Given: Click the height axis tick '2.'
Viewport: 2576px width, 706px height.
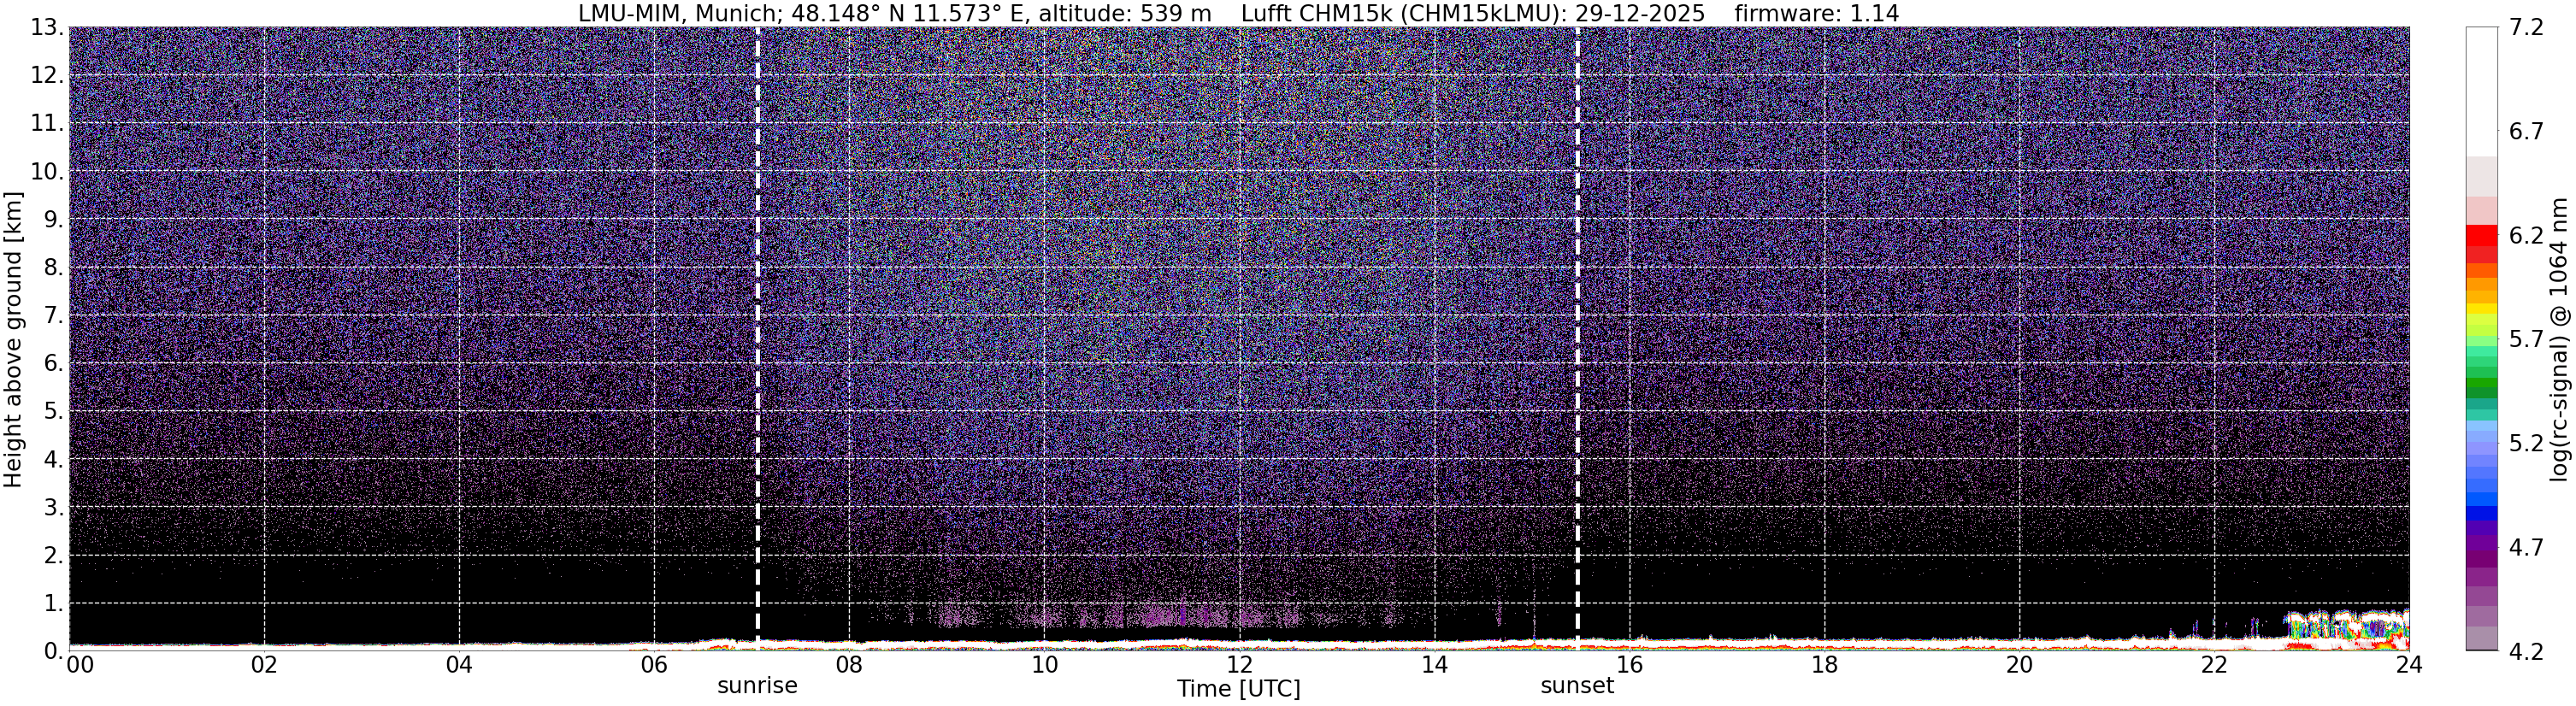Looking at the screenshot, I should tap(53, 556).
